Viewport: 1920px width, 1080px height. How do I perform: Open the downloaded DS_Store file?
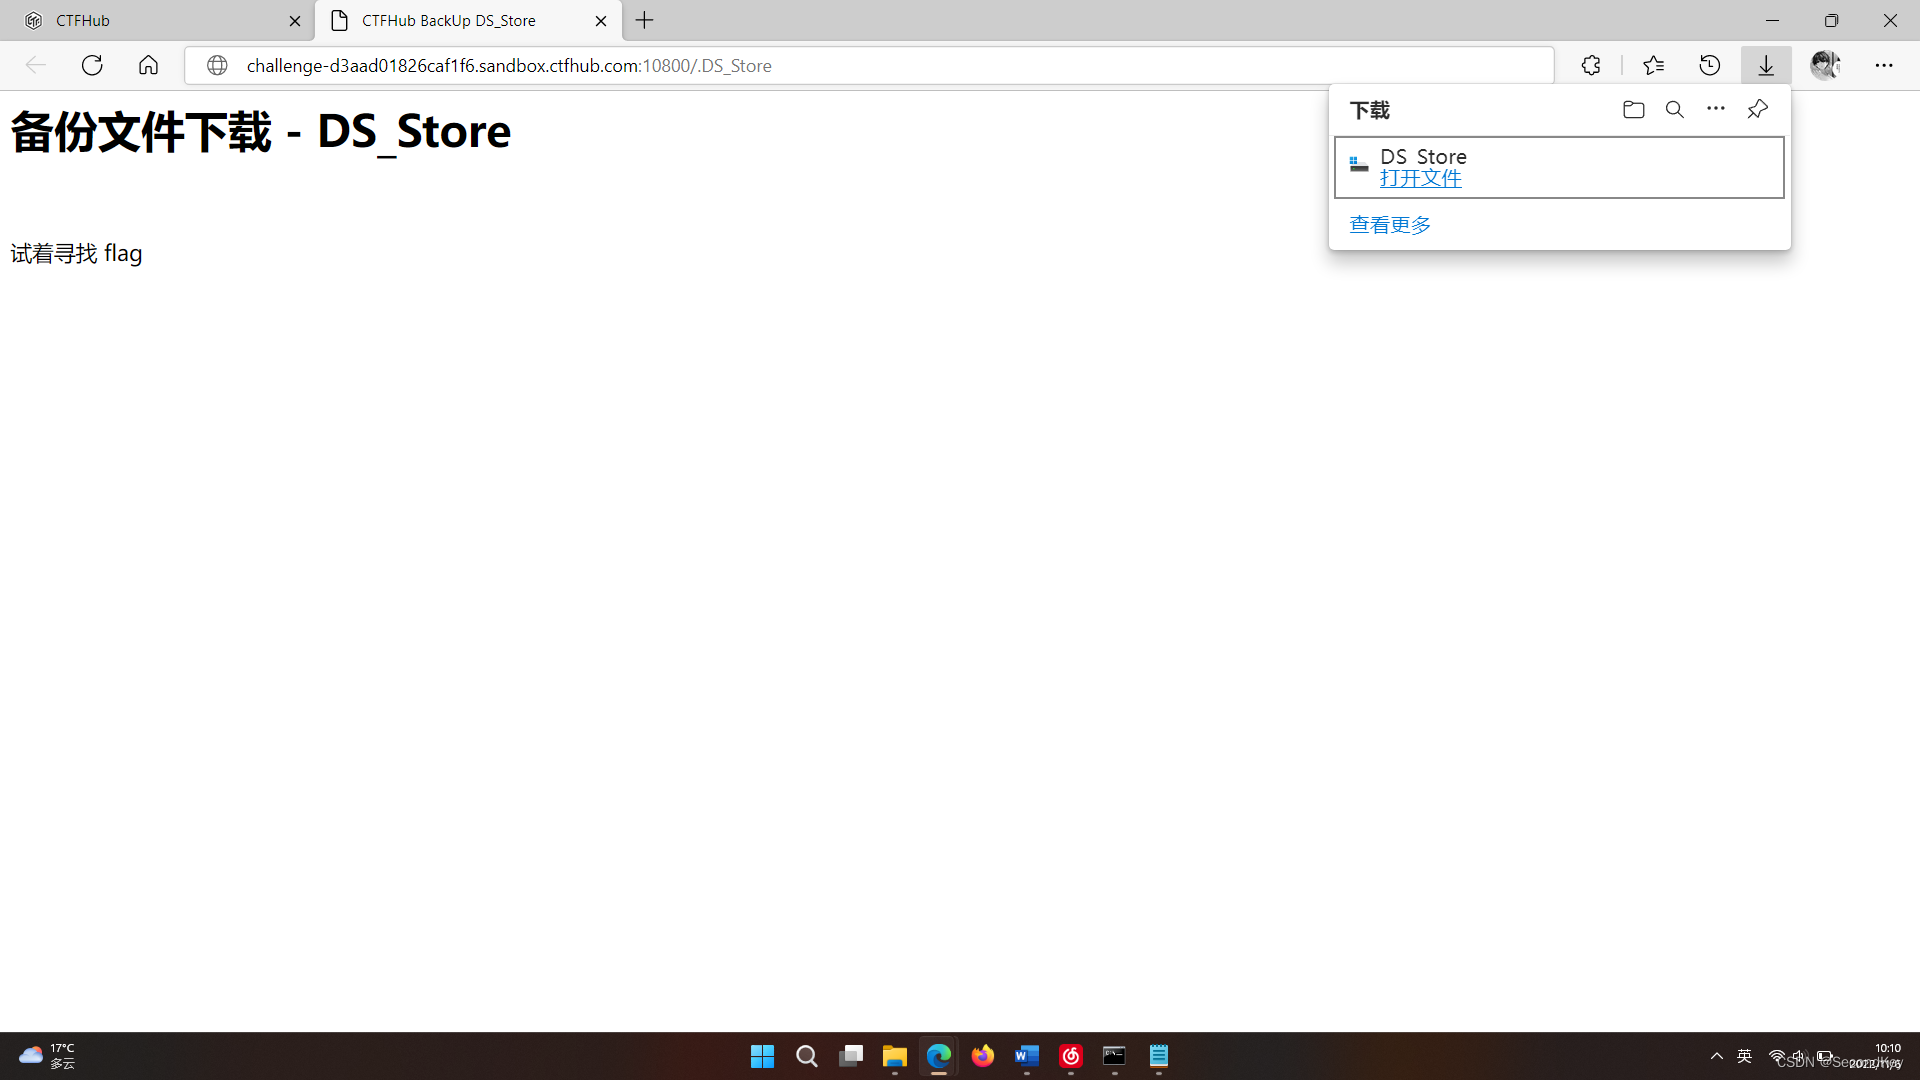click(x=1420, y=177)
